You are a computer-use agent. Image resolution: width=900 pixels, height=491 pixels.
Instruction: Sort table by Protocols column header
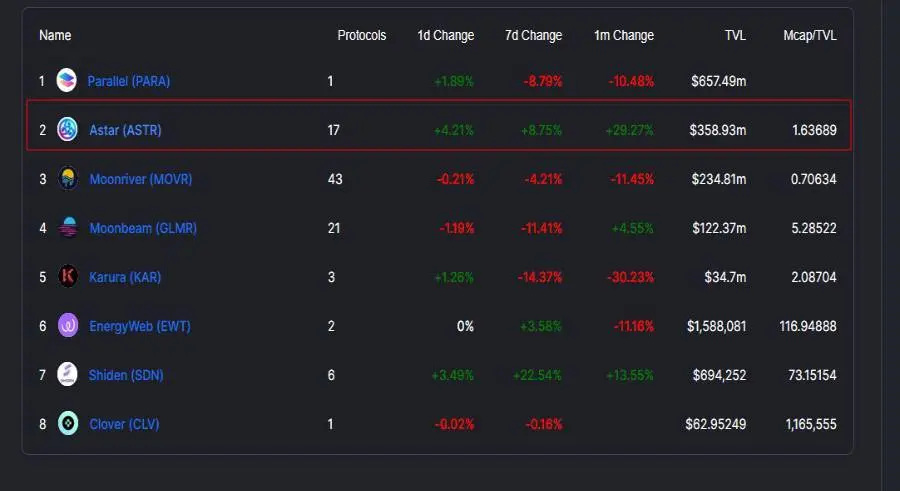362,35
